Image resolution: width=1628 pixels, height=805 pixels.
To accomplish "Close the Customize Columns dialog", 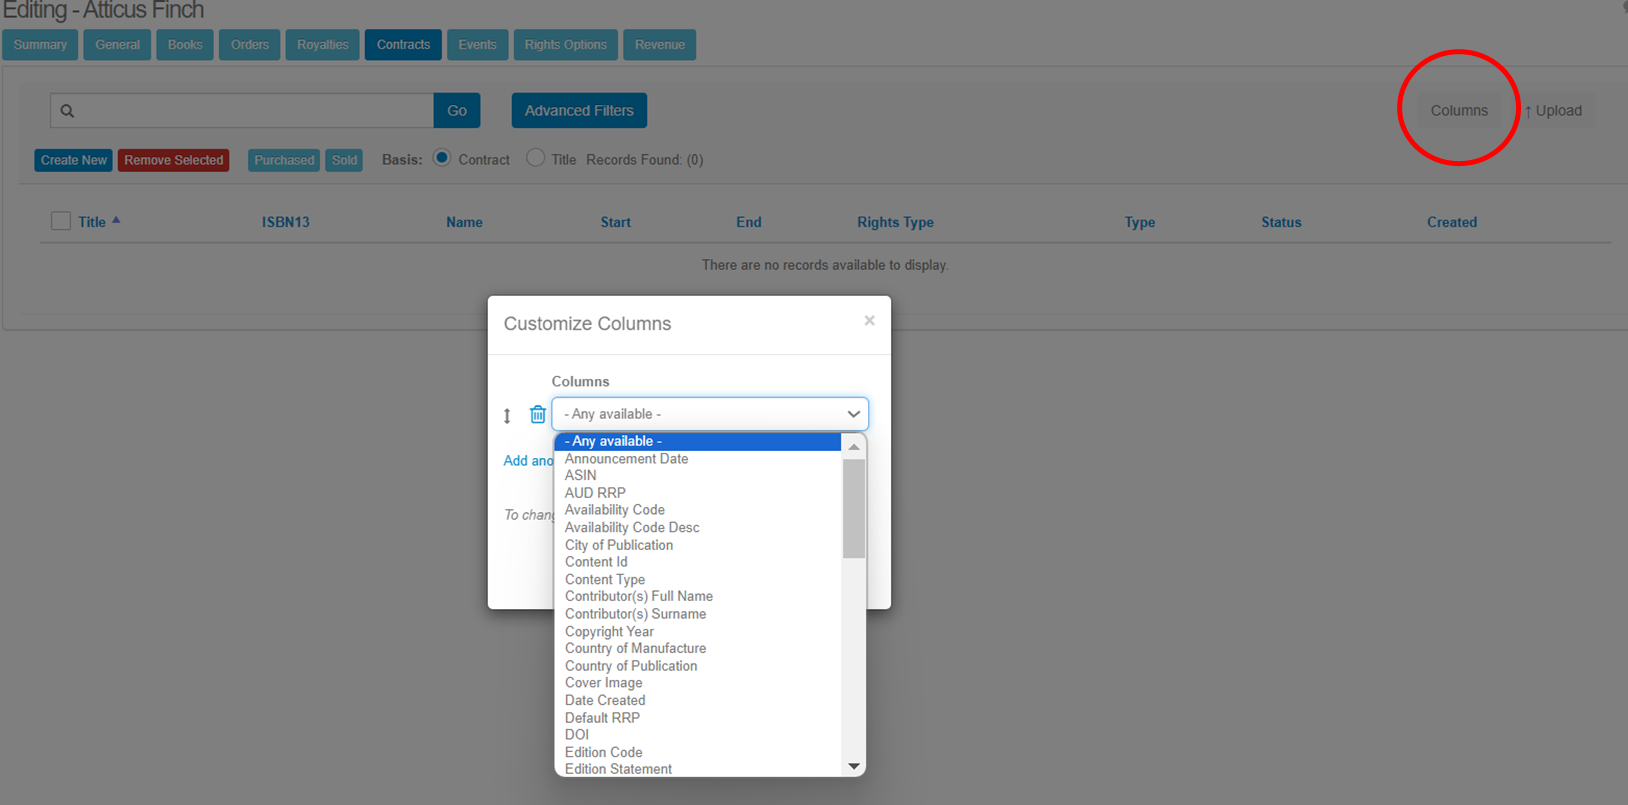I will point(869,320).
